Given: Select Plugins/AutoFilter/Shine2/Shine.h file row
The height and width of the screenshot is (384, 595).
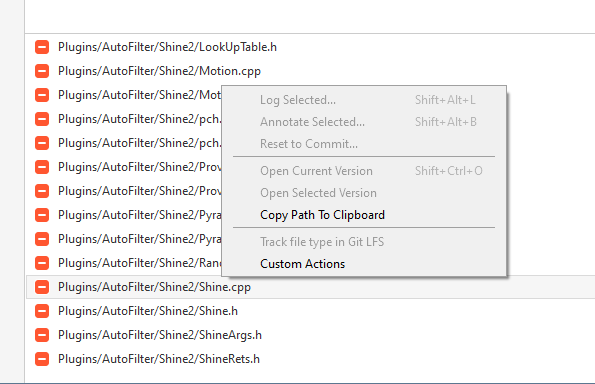Looking at the screenshot, I should (x=310, y=311).
